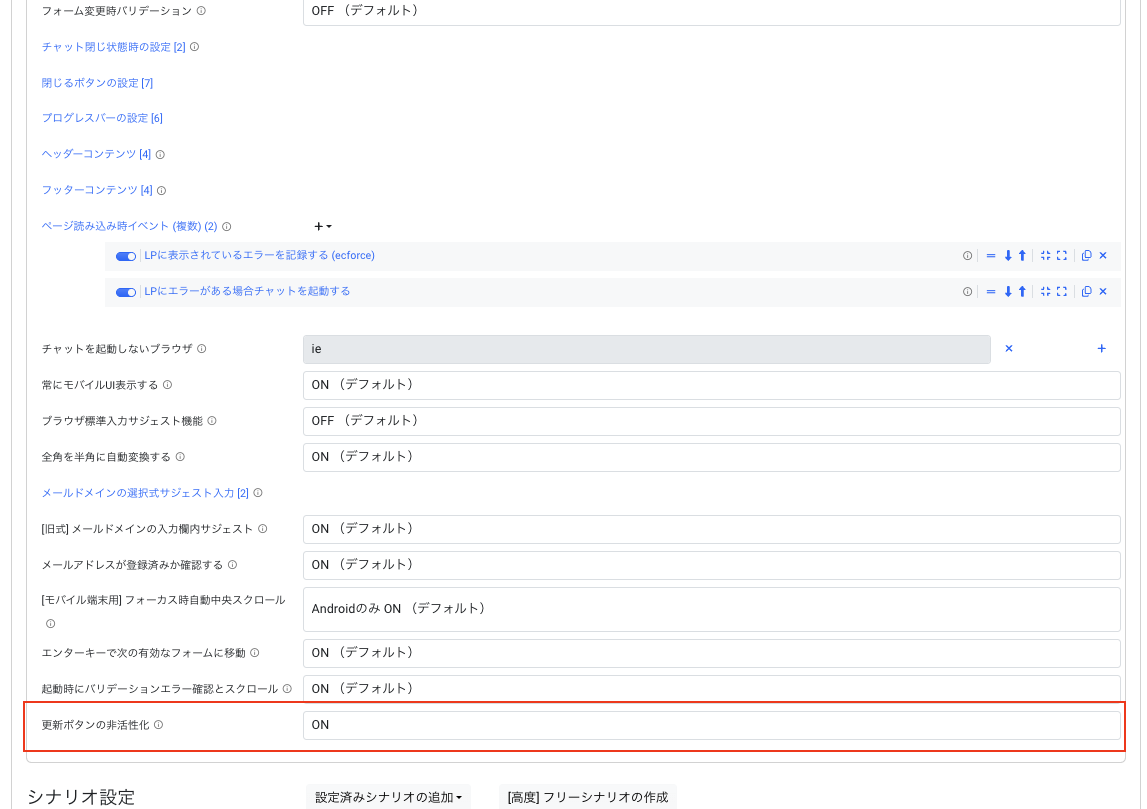The width and height of the screenshot is (1147, 809).
Task: Open チャット閉じ状態時の設定 settings
Action: point(110,46)
